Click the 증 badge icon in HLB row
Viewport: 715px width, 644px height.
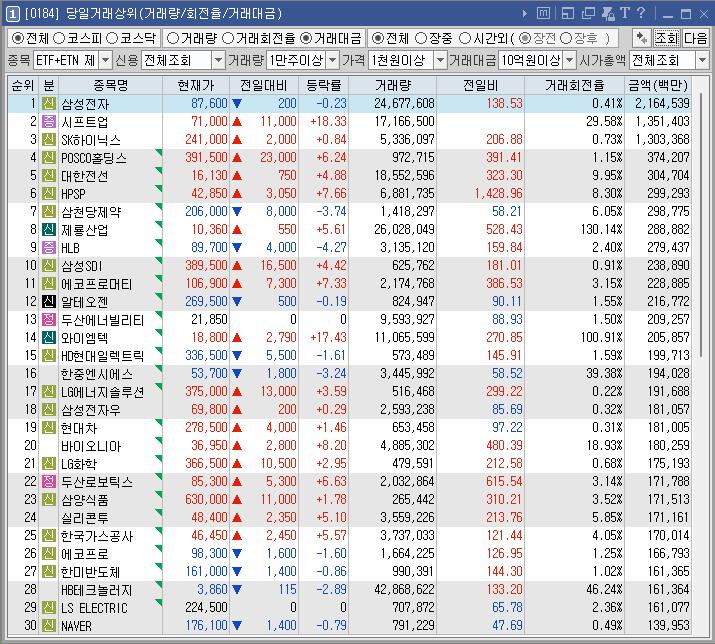point(49,247)
